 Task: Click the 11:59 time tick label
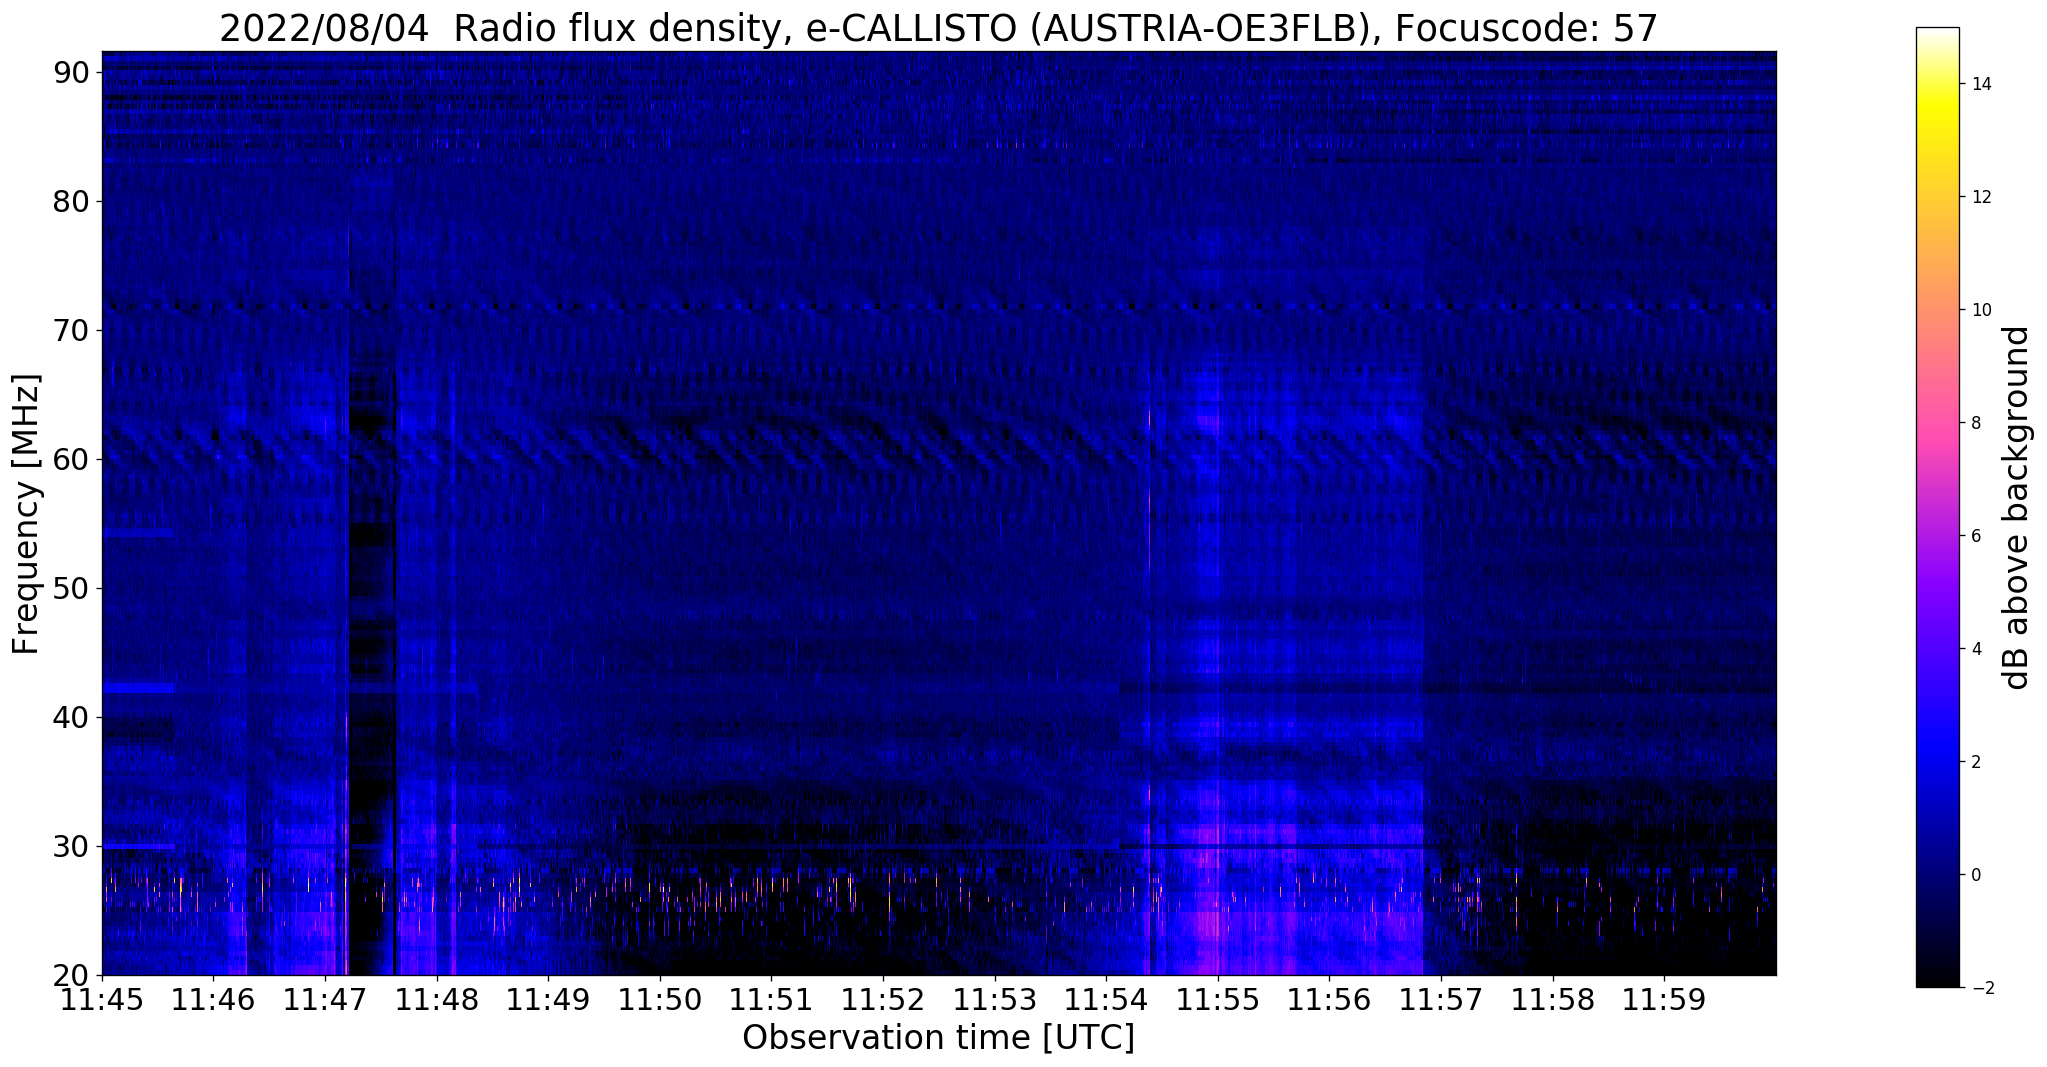point(1664,999)
